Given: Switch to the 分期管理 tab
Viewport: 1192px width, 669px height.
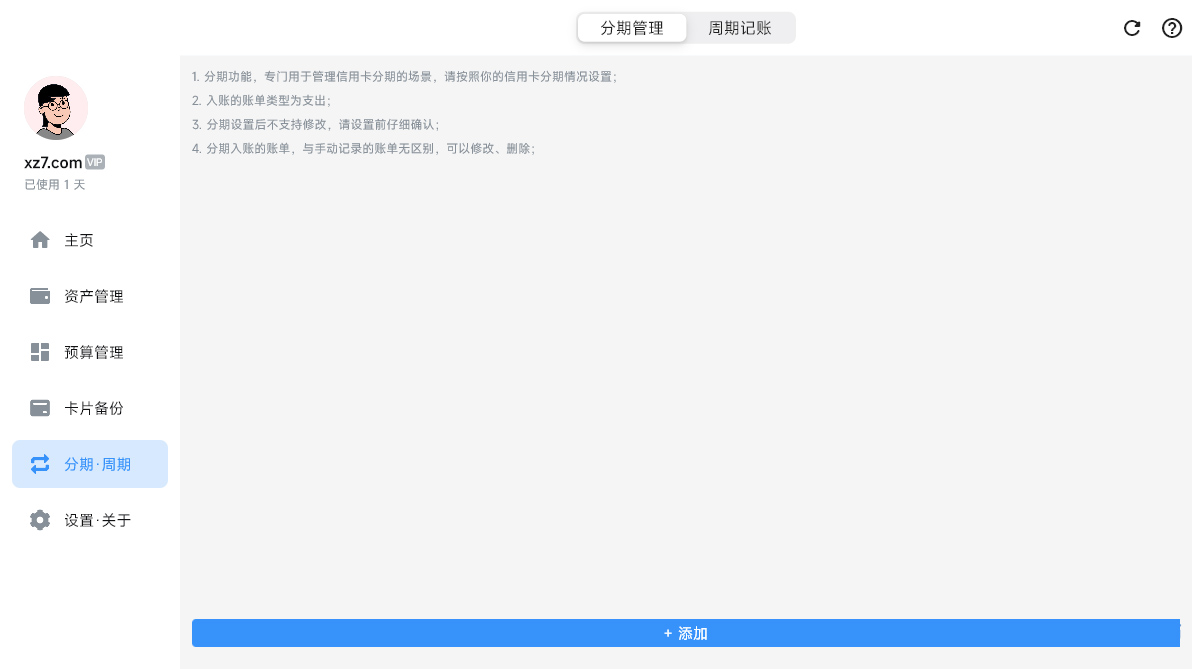Looking at the screenshot, I should (632, 28).
